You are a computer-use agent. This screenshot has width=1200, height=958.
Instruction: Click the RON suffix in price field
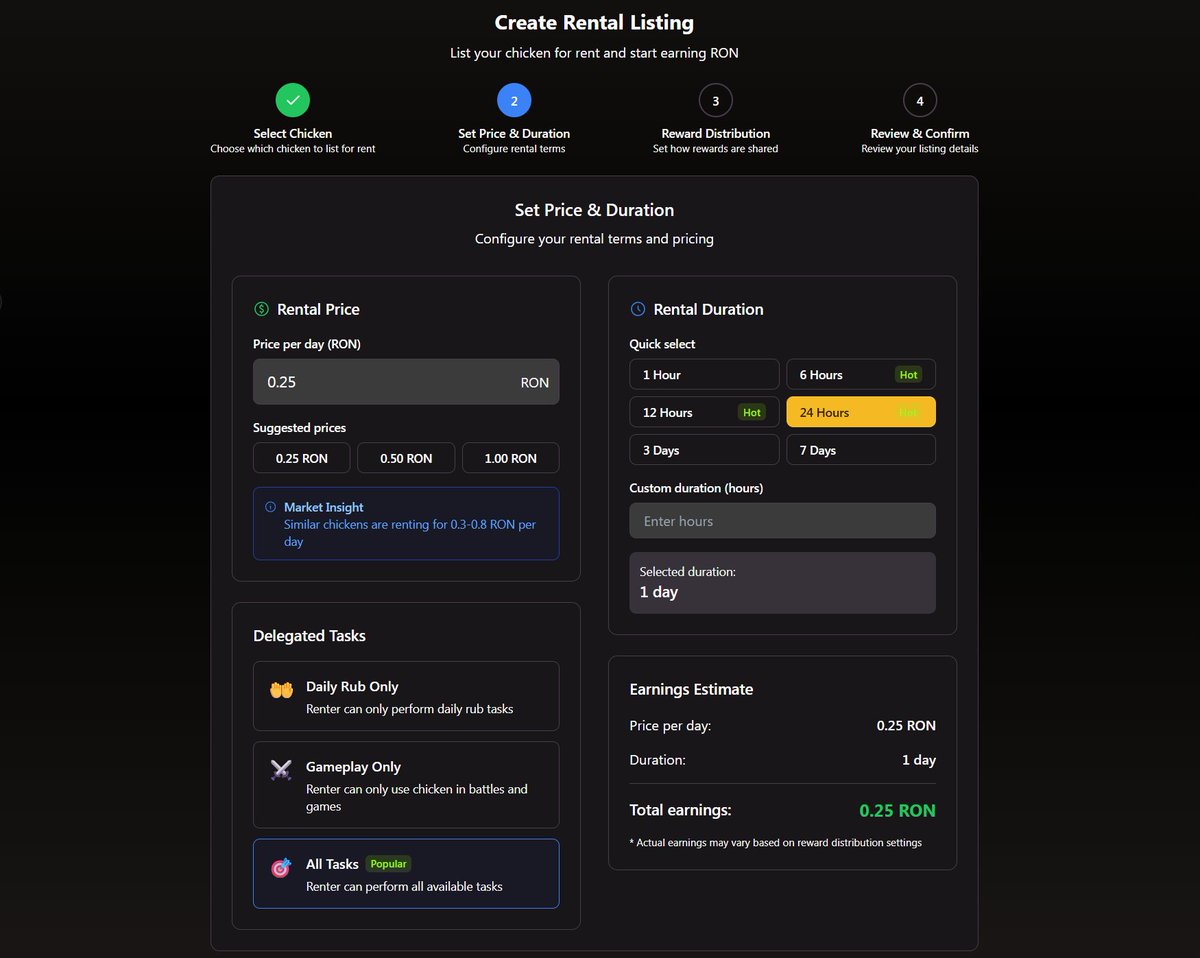pyautogui.click(x=535, y=383)
